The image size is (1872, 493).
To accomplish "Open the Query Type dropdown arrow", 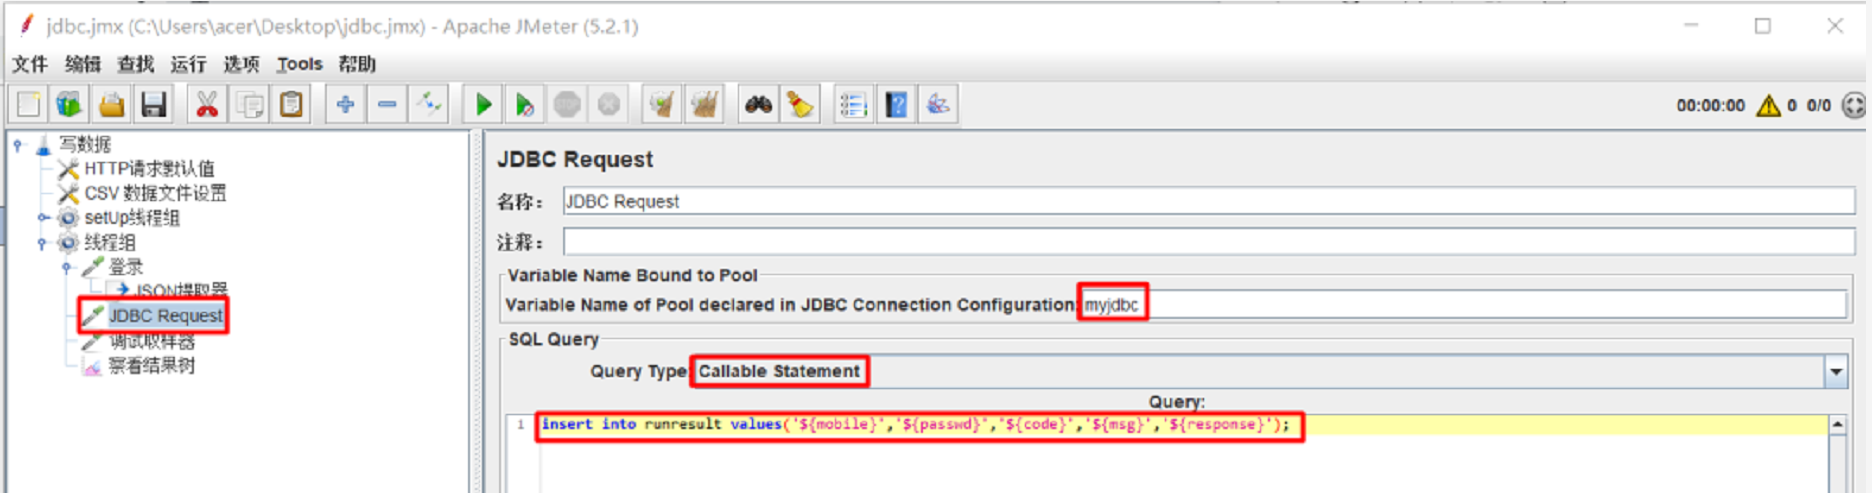I will [x=1836, y=372].
